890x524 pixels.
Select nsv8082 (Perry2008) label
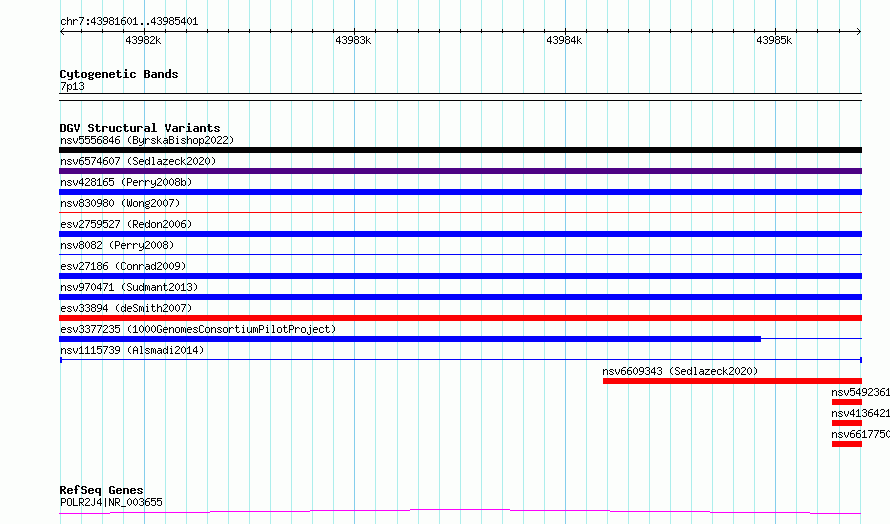(117, 245)
